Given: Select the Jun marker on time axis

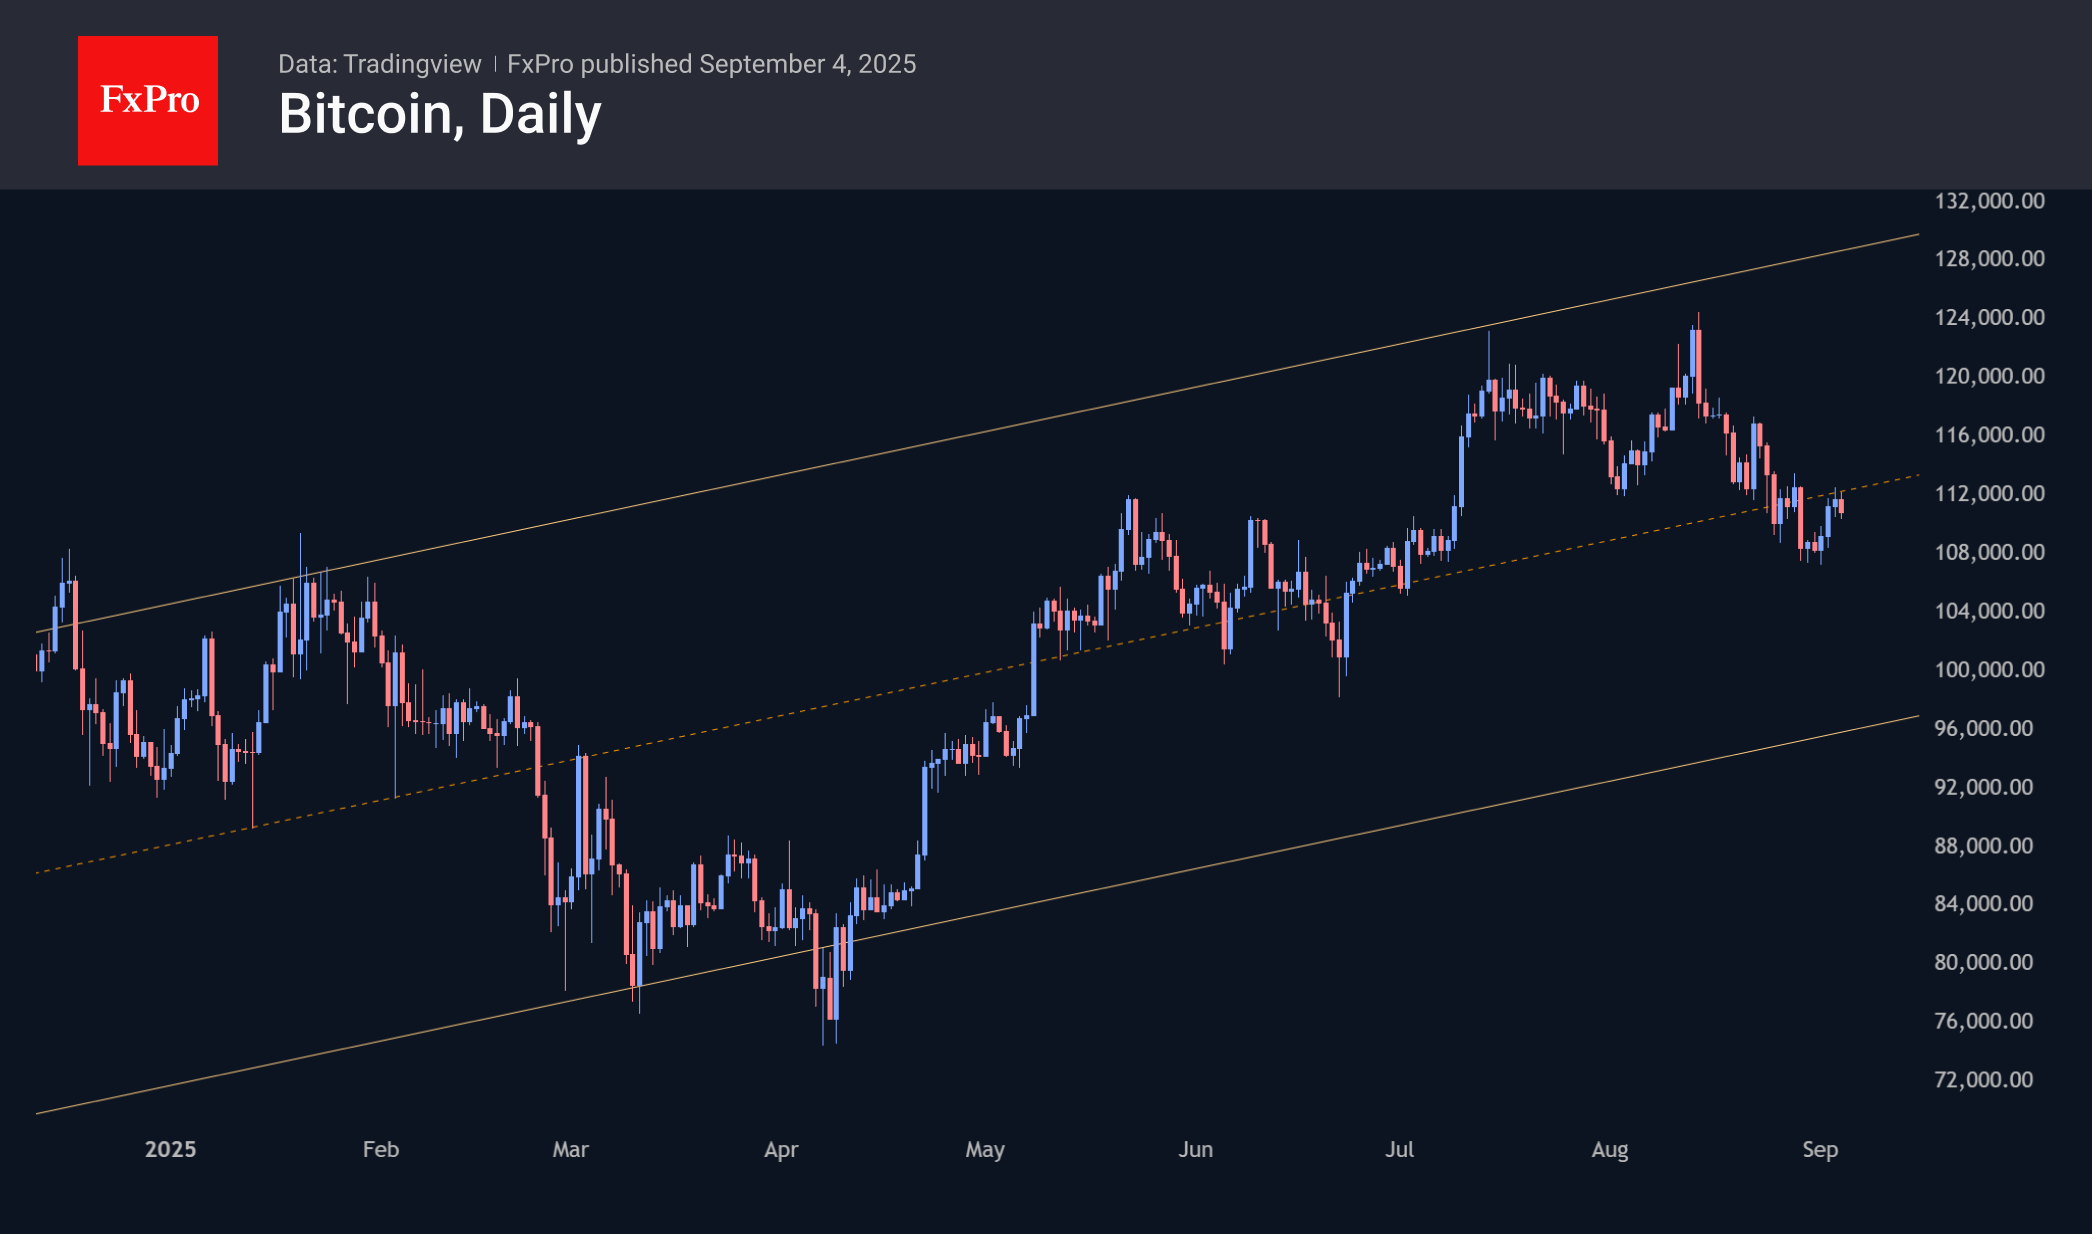Looking at the screenshot, I should tap(1195, 1150).
